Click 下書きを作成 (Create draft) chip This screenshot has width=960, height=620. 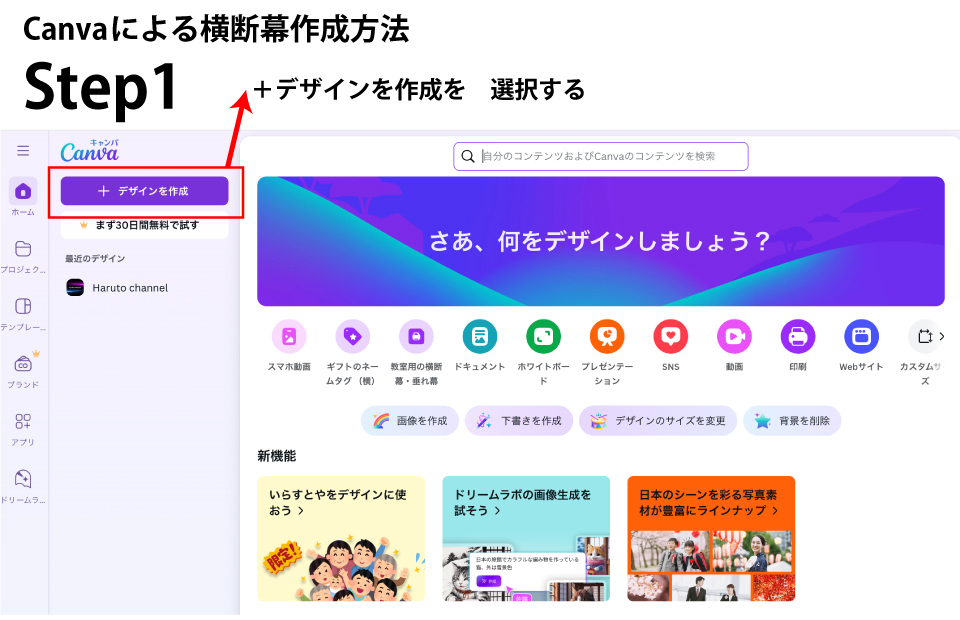coord(519,420)
